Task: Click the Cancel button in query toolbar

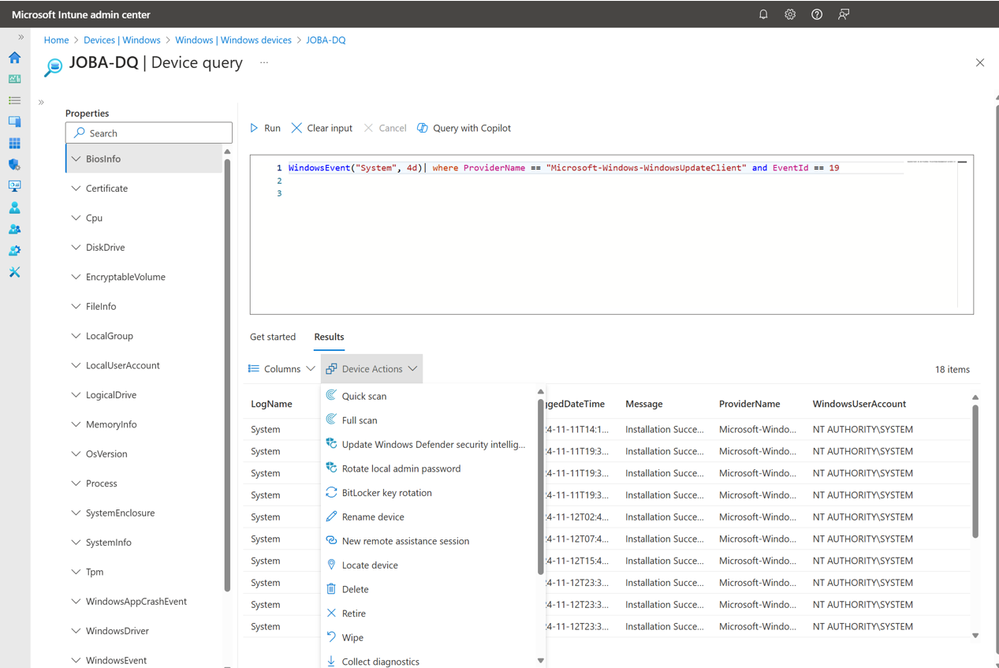Action: click(385, 128)
